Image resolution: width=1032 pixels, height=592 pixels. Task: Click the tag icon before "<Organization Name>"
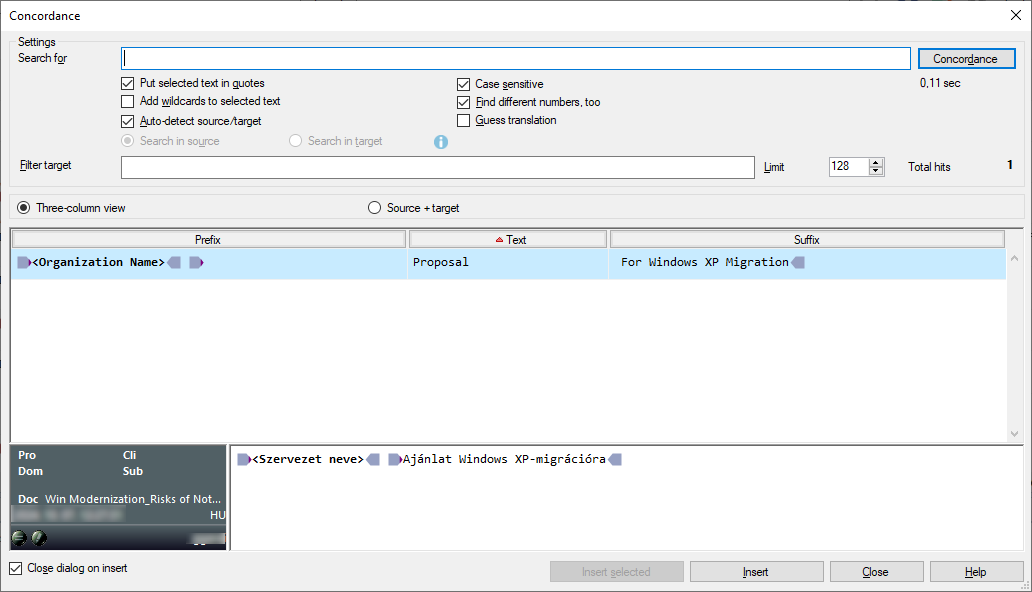tap(23, 262)
